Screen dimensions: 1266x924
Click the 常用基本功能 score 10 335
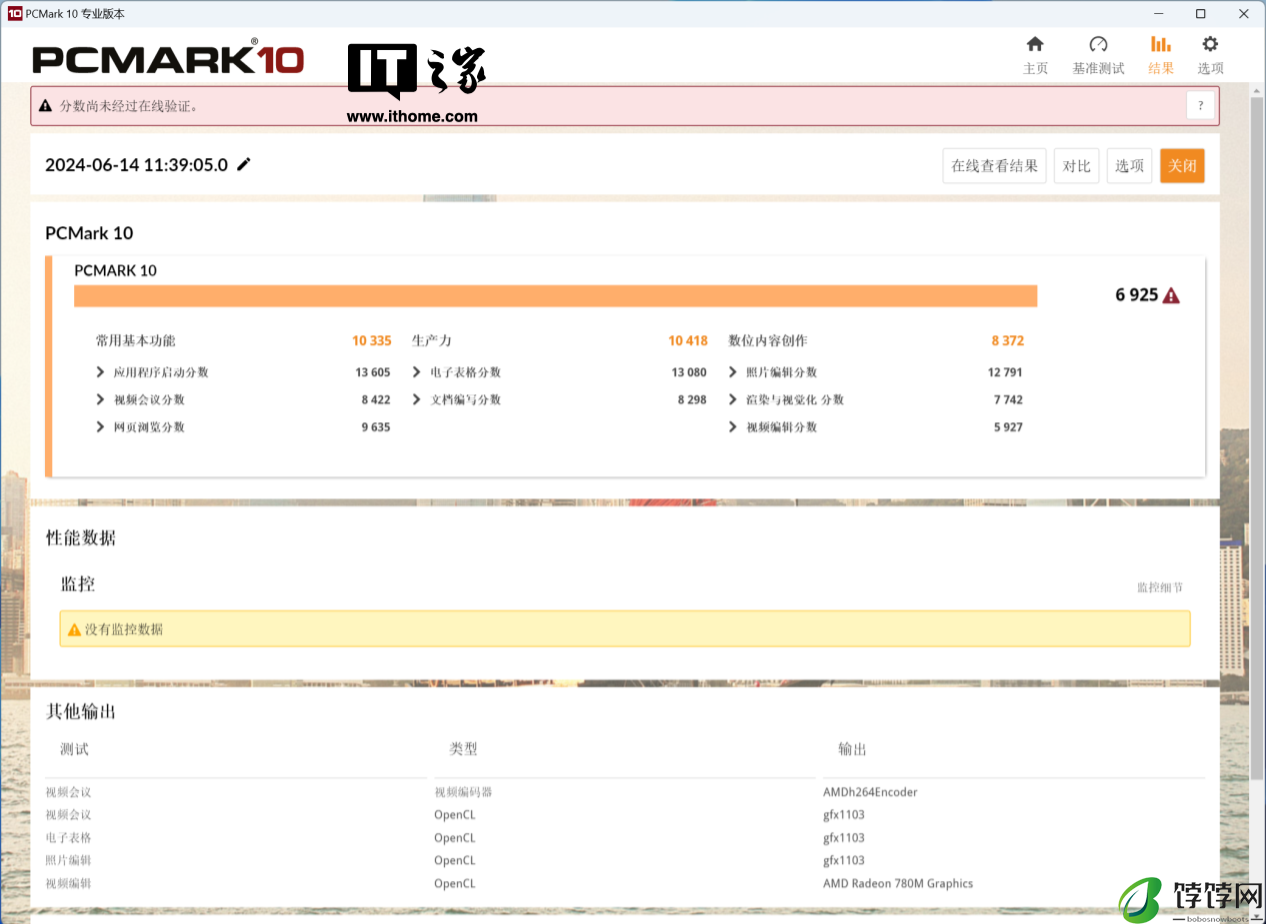371,341
